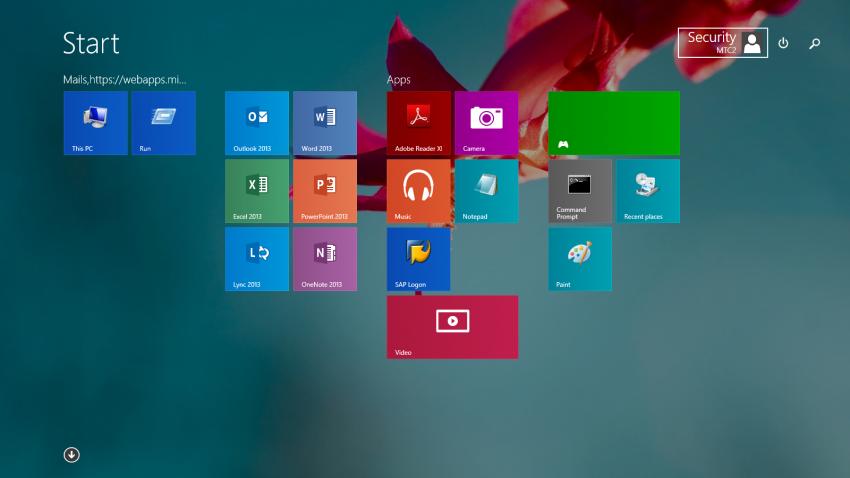This screenshot has width=850, height=478.
Task: Start PowerPoint 2013
Action: (x=325, y=191)
